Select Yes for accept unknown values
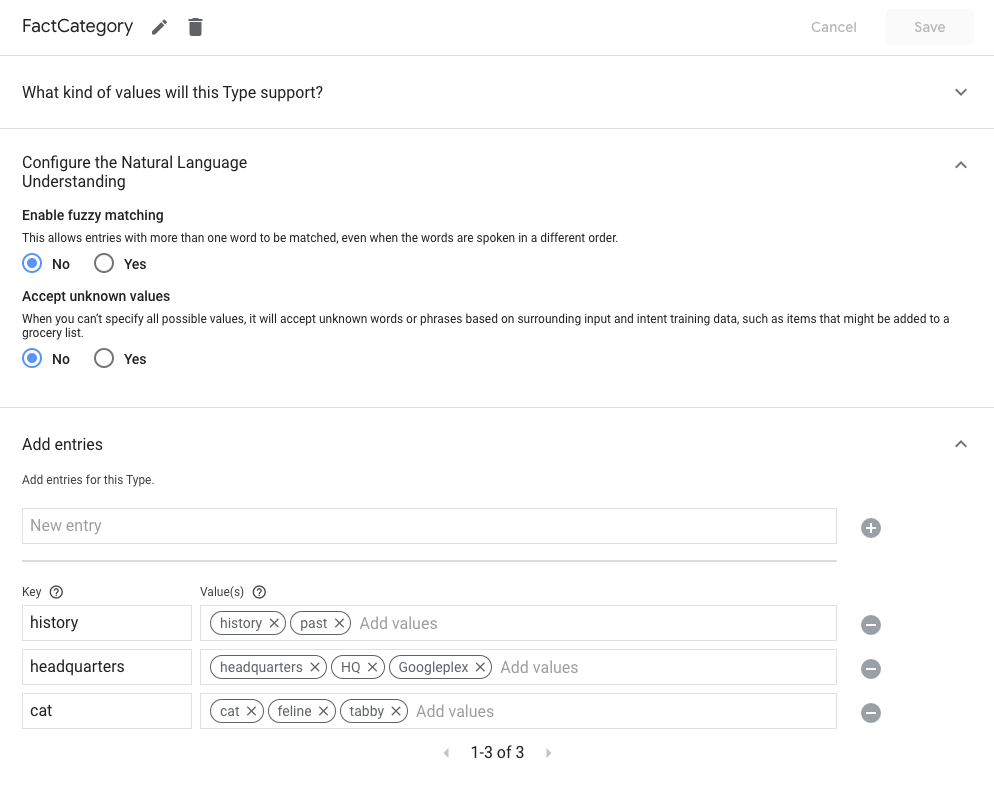The image size is (994, 791). tap(104, 359)
